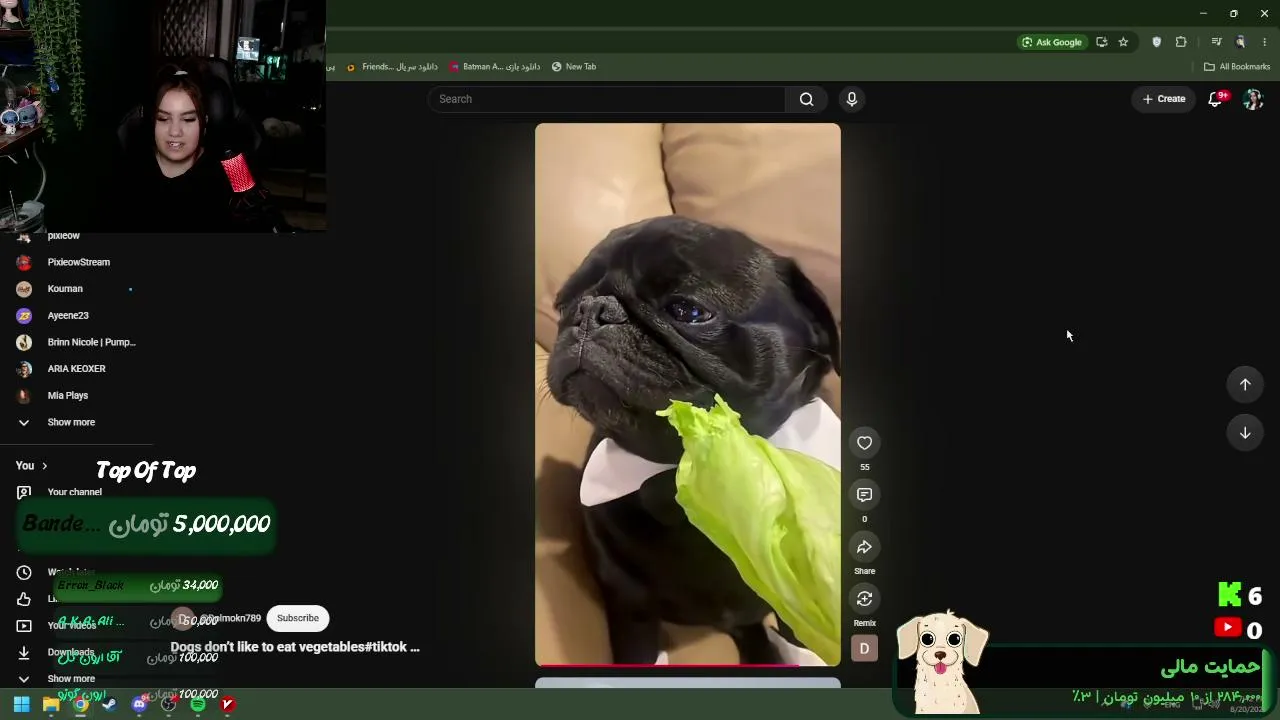Install the page as app icon
1280x720 pixels.
1101,42
